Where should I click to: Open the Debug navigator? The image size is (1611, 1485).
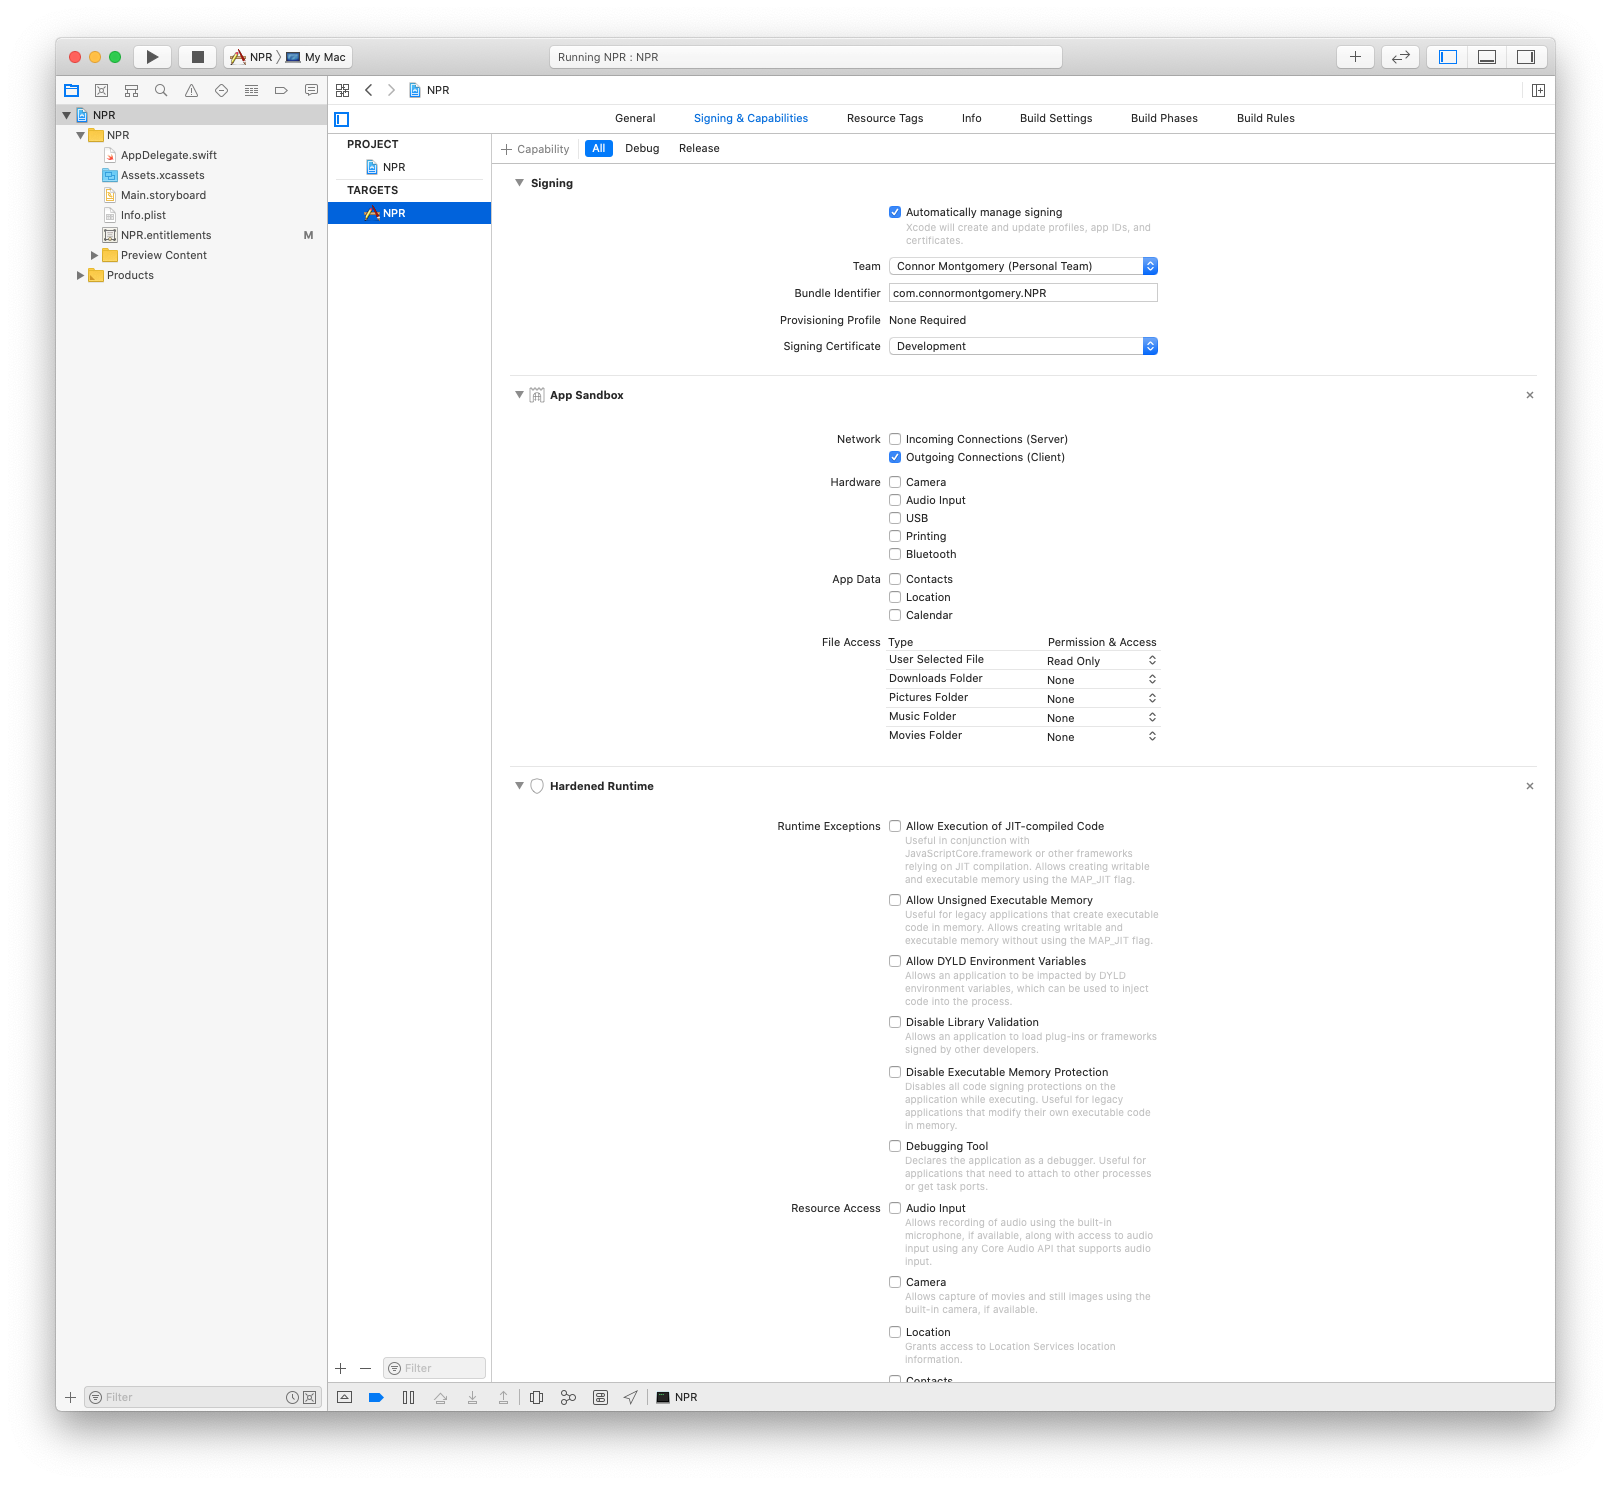coord(251,90)
